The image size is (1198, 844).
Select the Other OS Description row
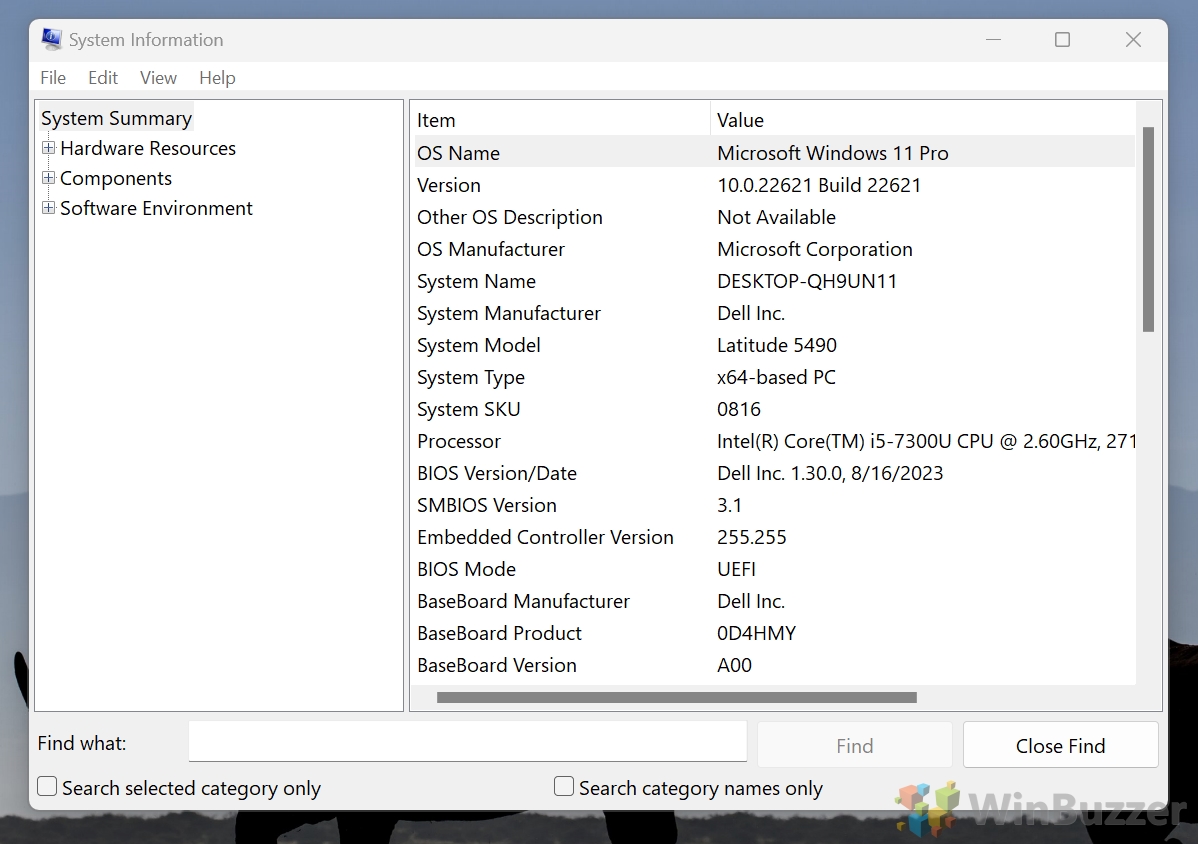775,218
